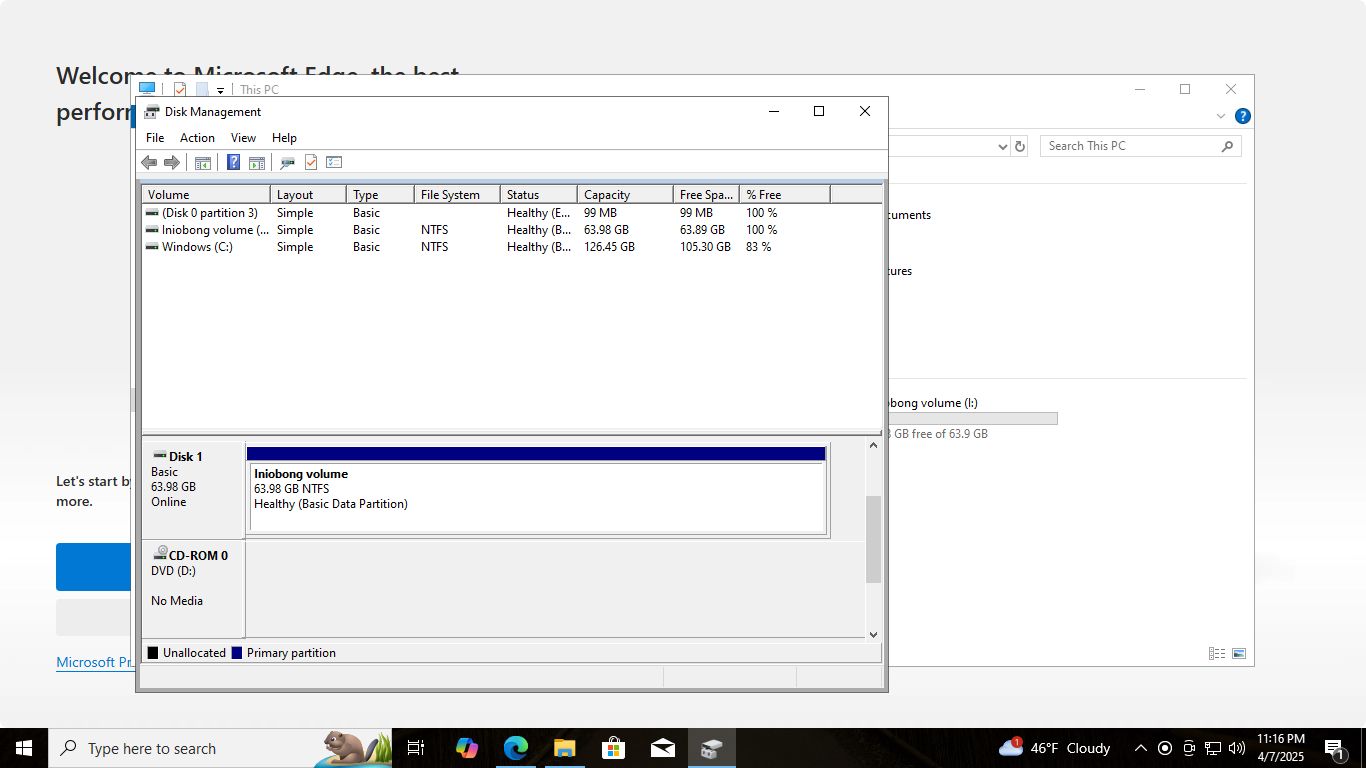Open the Customize Quick Access Toolbar arrow in This PC

[x=220, y=90]
